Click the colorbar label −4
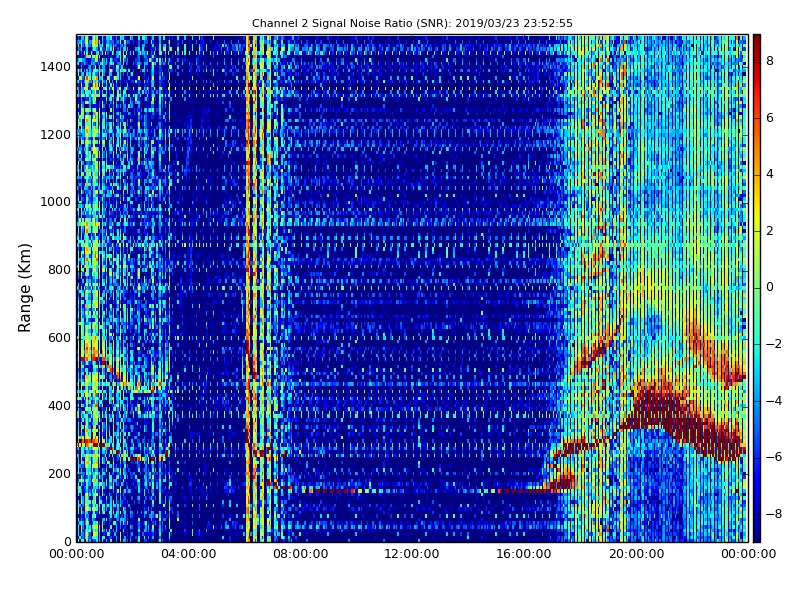Screen dimensions: 800x600 [x=773, y=401]
